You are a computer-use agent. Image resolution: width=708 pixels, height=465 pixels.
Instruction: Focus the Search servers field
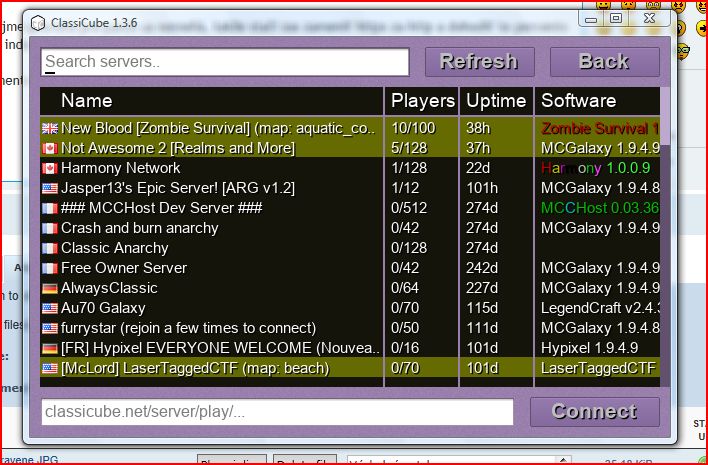[225, 62]
